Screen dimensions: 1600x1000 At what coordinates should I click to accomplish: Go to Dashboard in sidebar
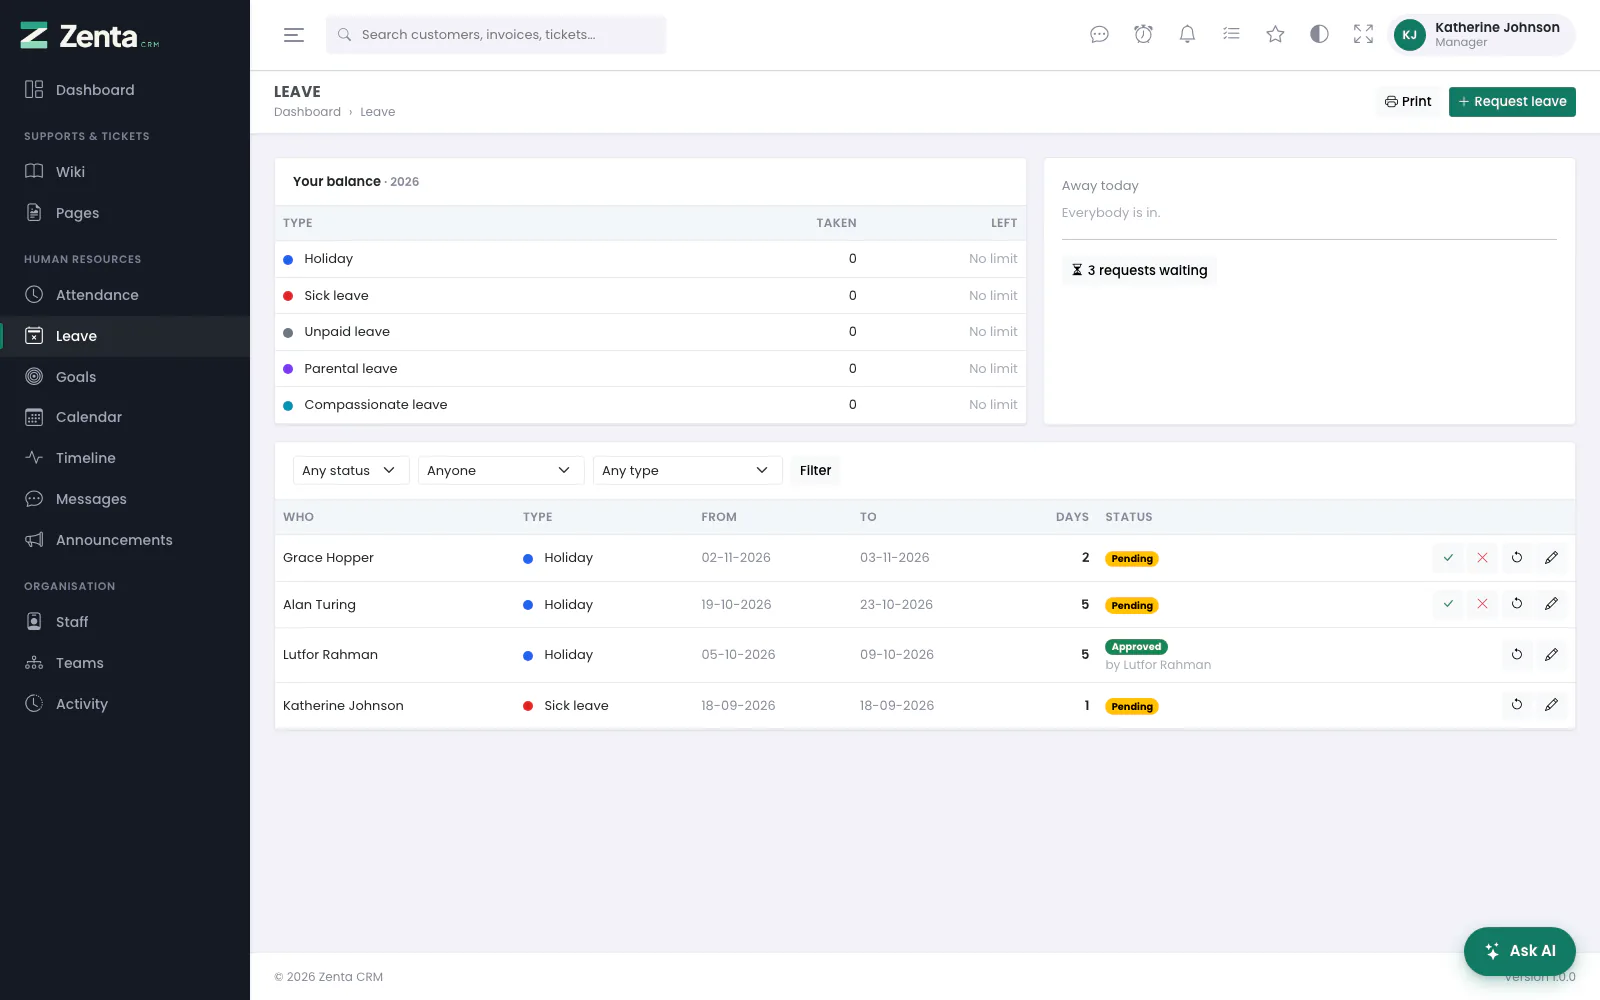[125, 90]
